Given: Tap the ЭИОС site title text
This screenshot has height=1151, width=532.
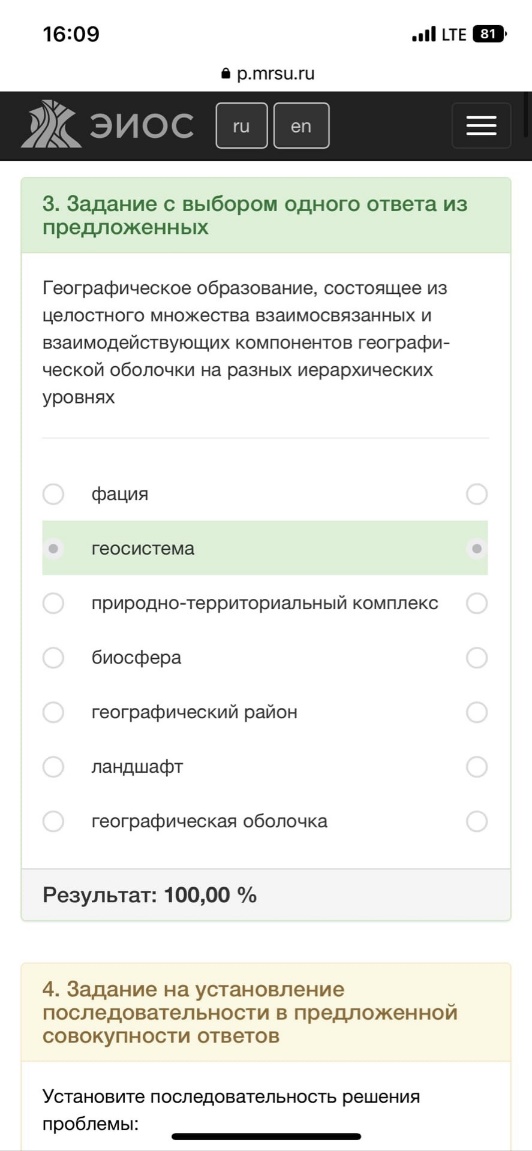Looking at the screenshot, I should (142, 126).
